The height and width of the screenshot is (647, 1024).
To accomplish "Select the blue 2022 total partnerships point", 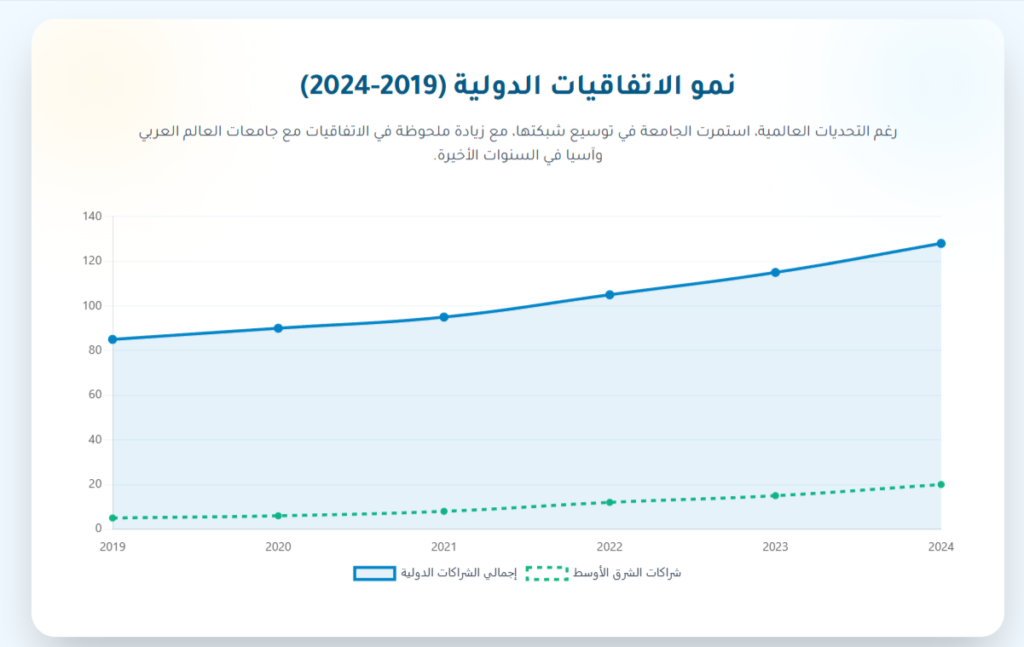I will pos(609,295).
